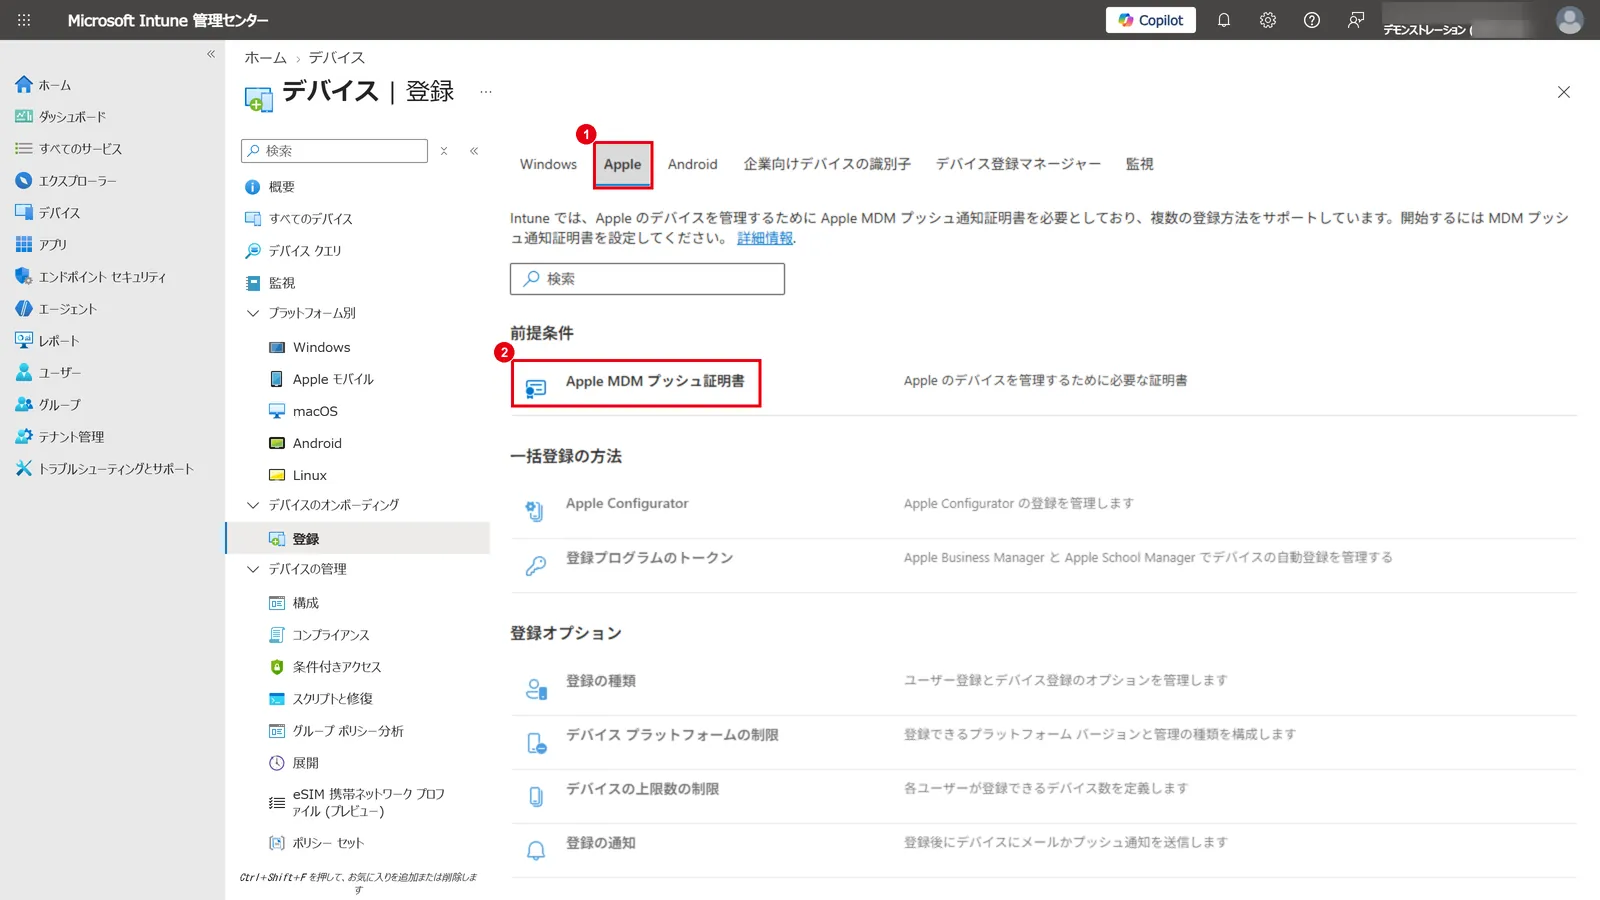This screenshot has width=1600, height=900.
Task: Open デバイス プラットフォームの制限 entry
Action: coord(672,735)
